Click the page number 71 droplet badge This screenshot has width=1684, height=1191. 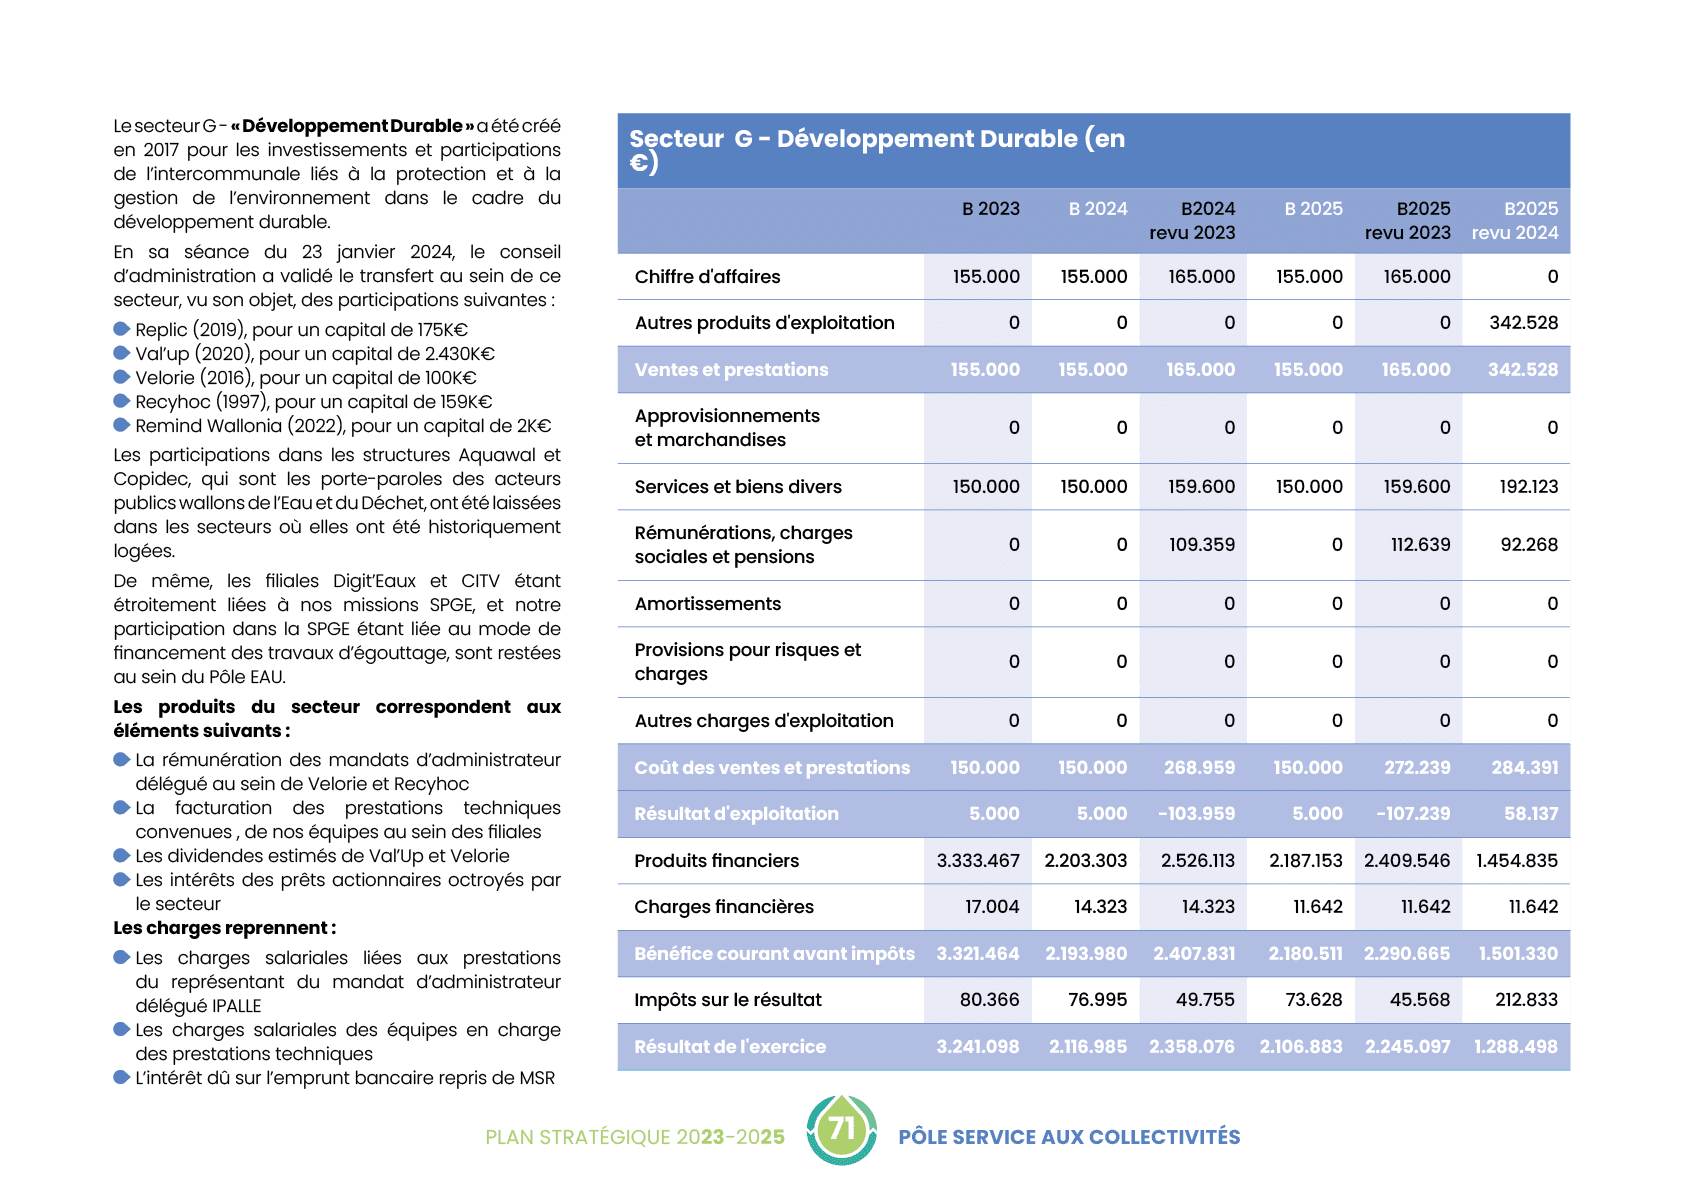point(842,1130)
